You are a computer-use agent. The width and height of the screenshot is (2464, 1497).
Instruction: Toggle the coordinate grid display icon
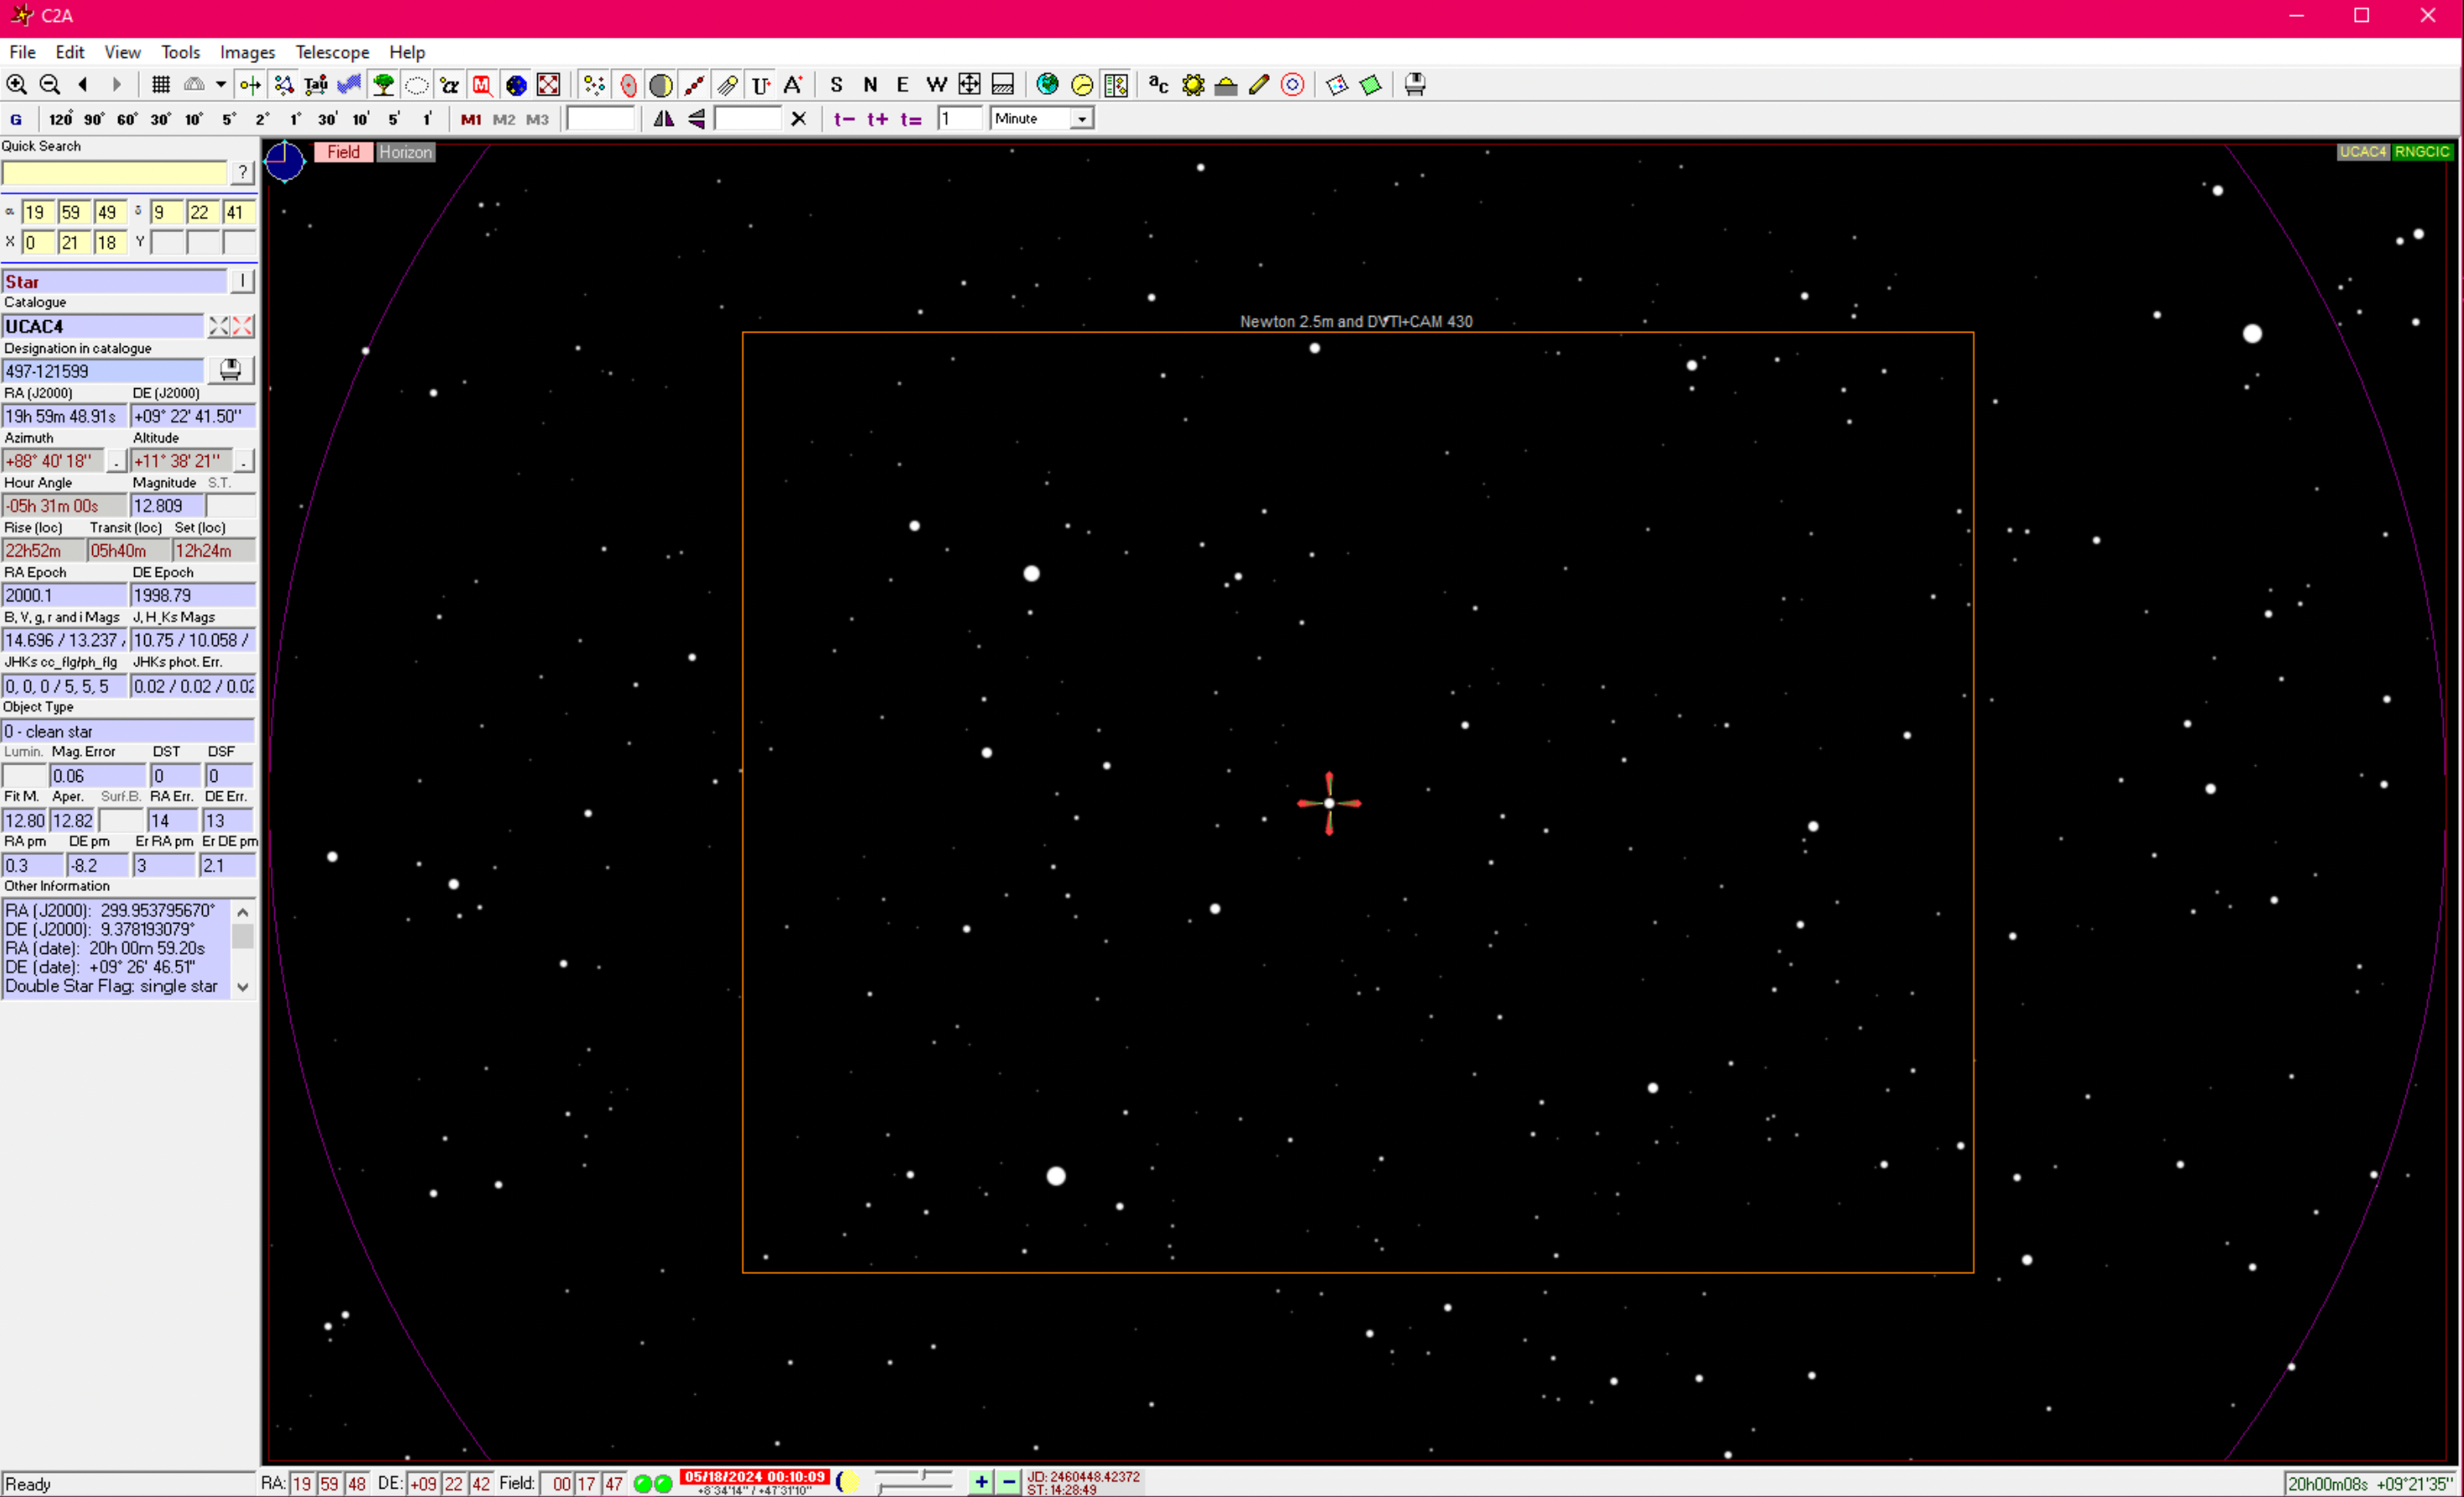[x=160, y=85]
